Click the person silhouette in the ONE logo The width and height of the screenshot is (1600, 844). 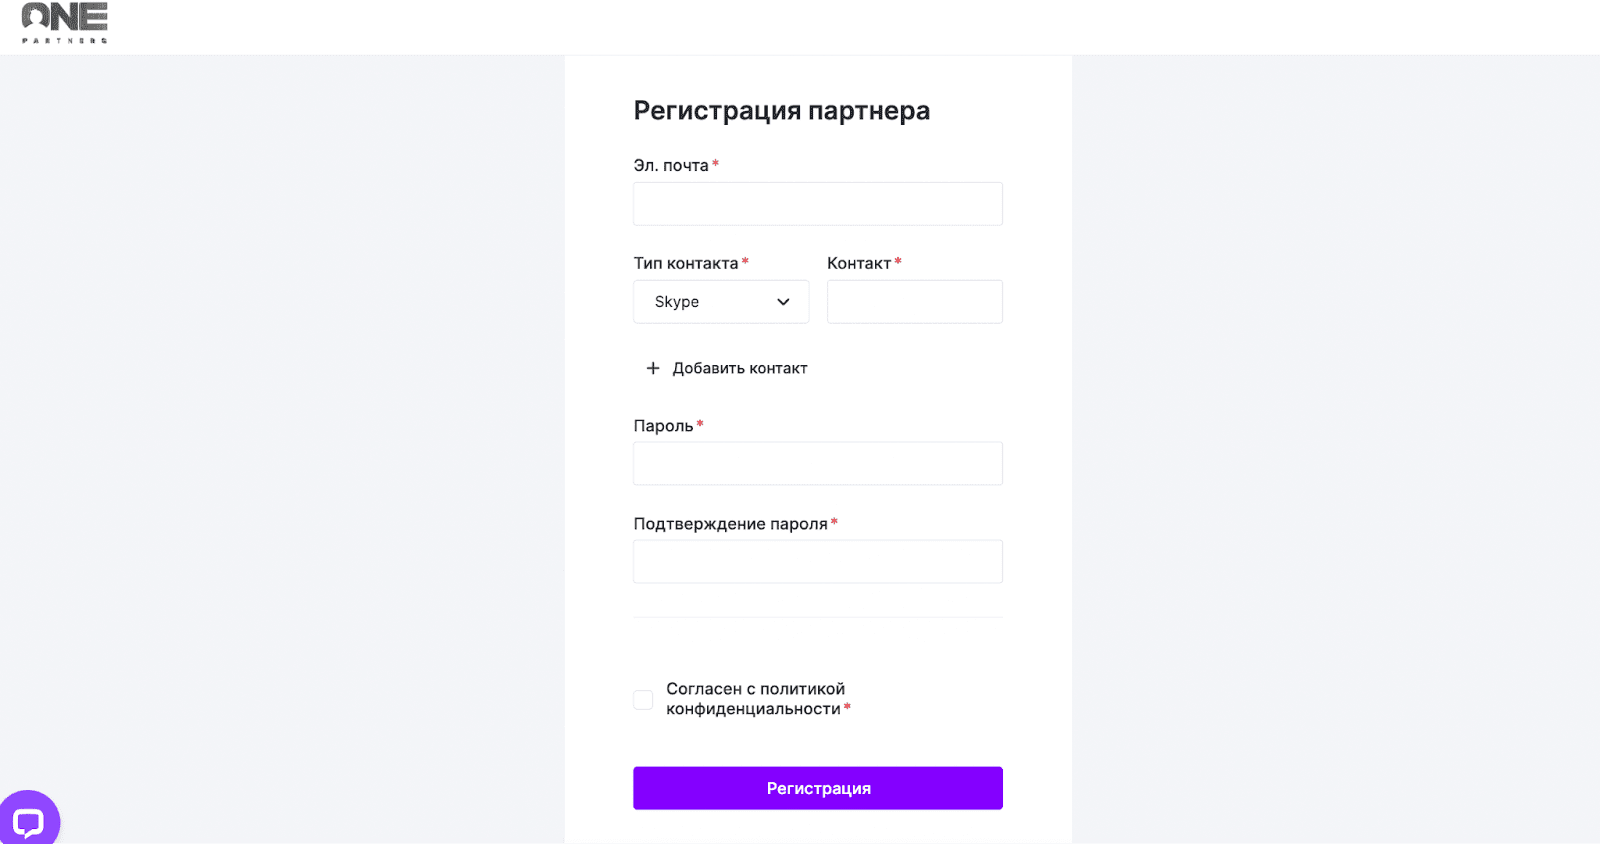point(33,15)
